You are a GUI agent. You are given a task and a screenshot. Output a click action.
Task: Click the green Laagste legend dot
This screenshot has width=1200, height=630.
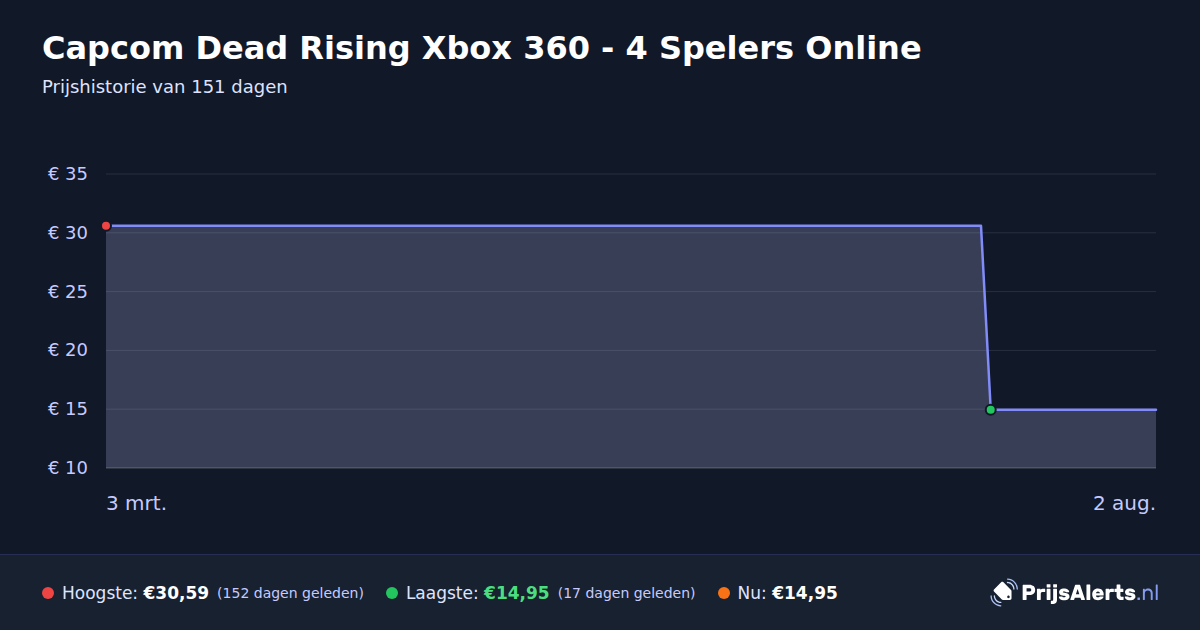point(392,593)
